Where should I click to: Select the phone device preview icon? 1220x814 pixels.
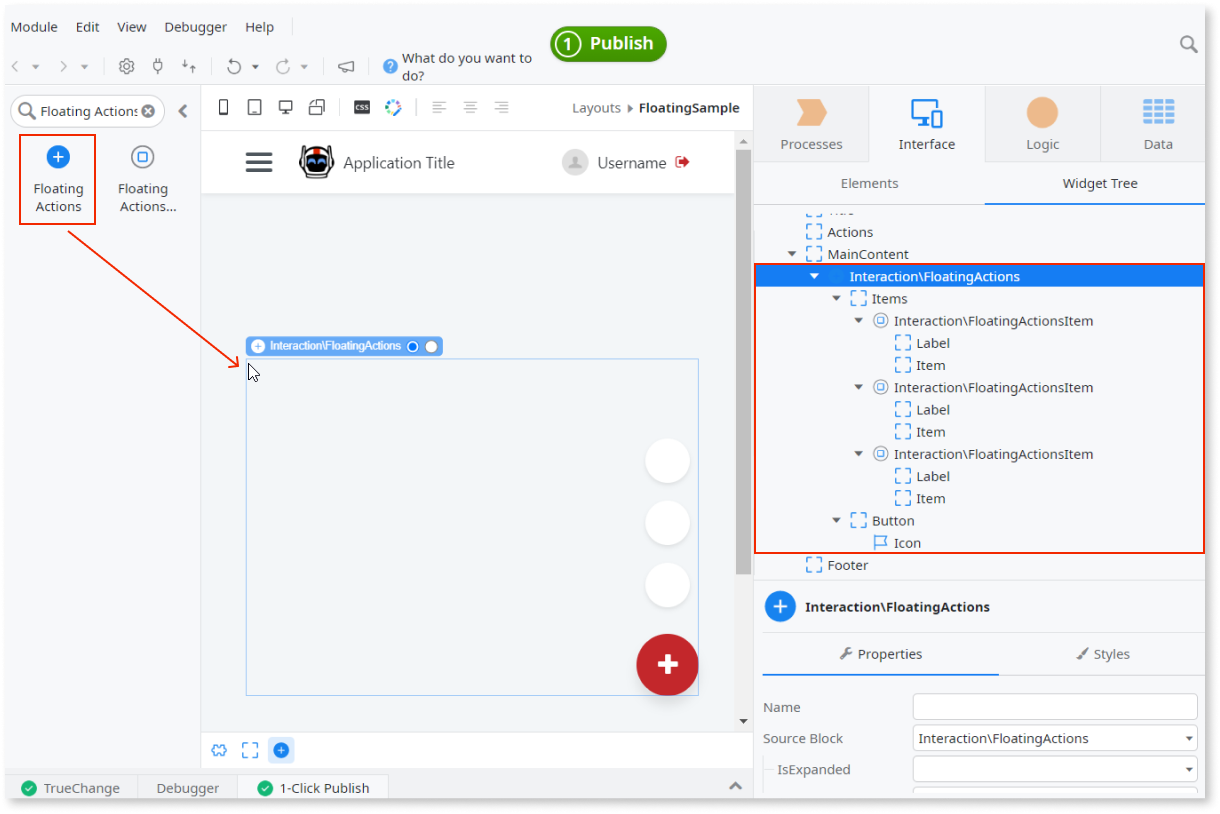coord(223,105)
